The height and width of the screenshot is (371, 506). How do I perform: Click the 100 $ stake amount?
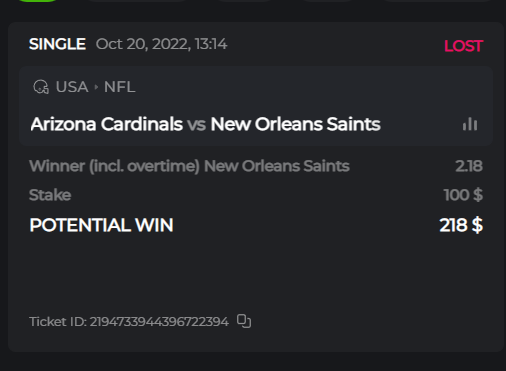point(463,195)
